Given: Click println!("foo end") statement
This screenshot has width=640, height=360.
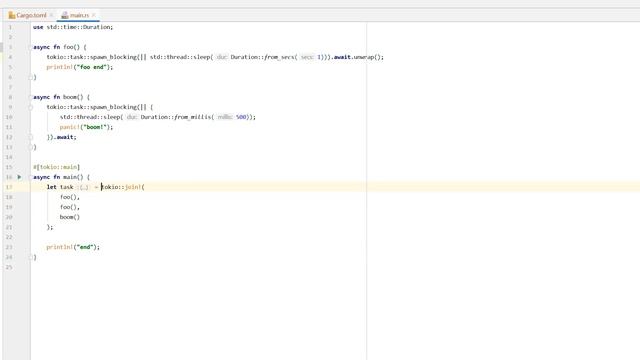Looking at the screenshot, I should click(80, 67).
